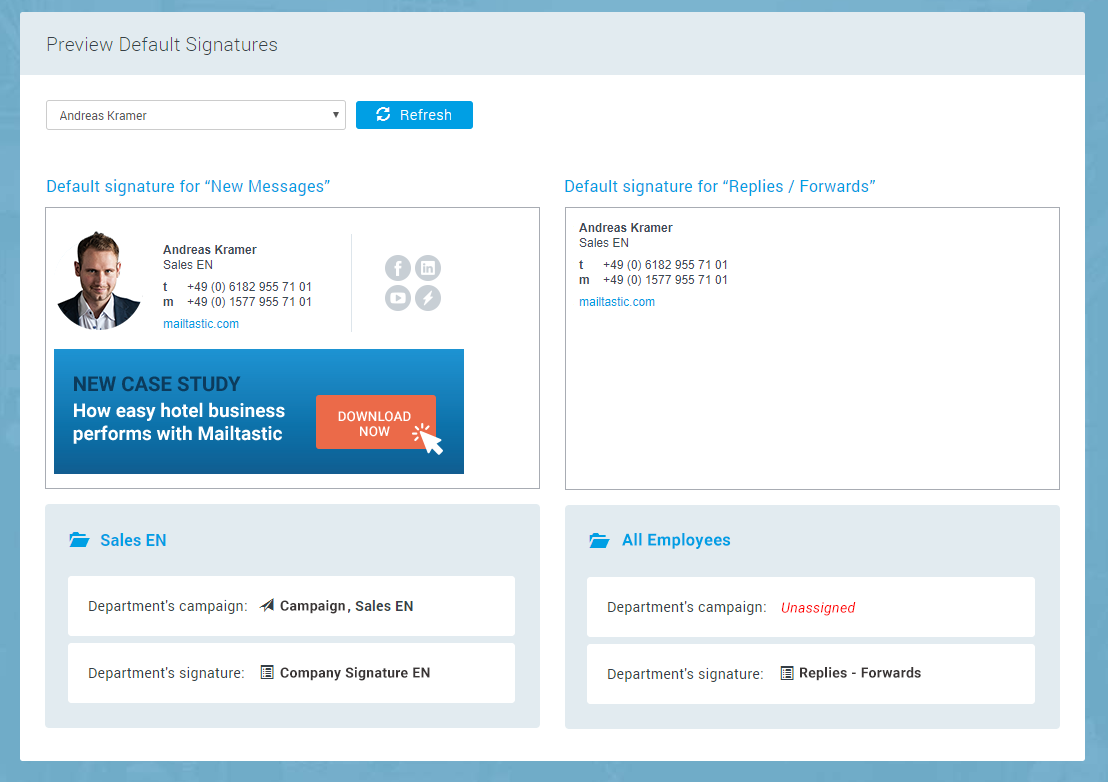The height and width of the screenshot is (782, 1108).
Task: Click mobile number 1577 in Replies signature
Action: (665, 280)
